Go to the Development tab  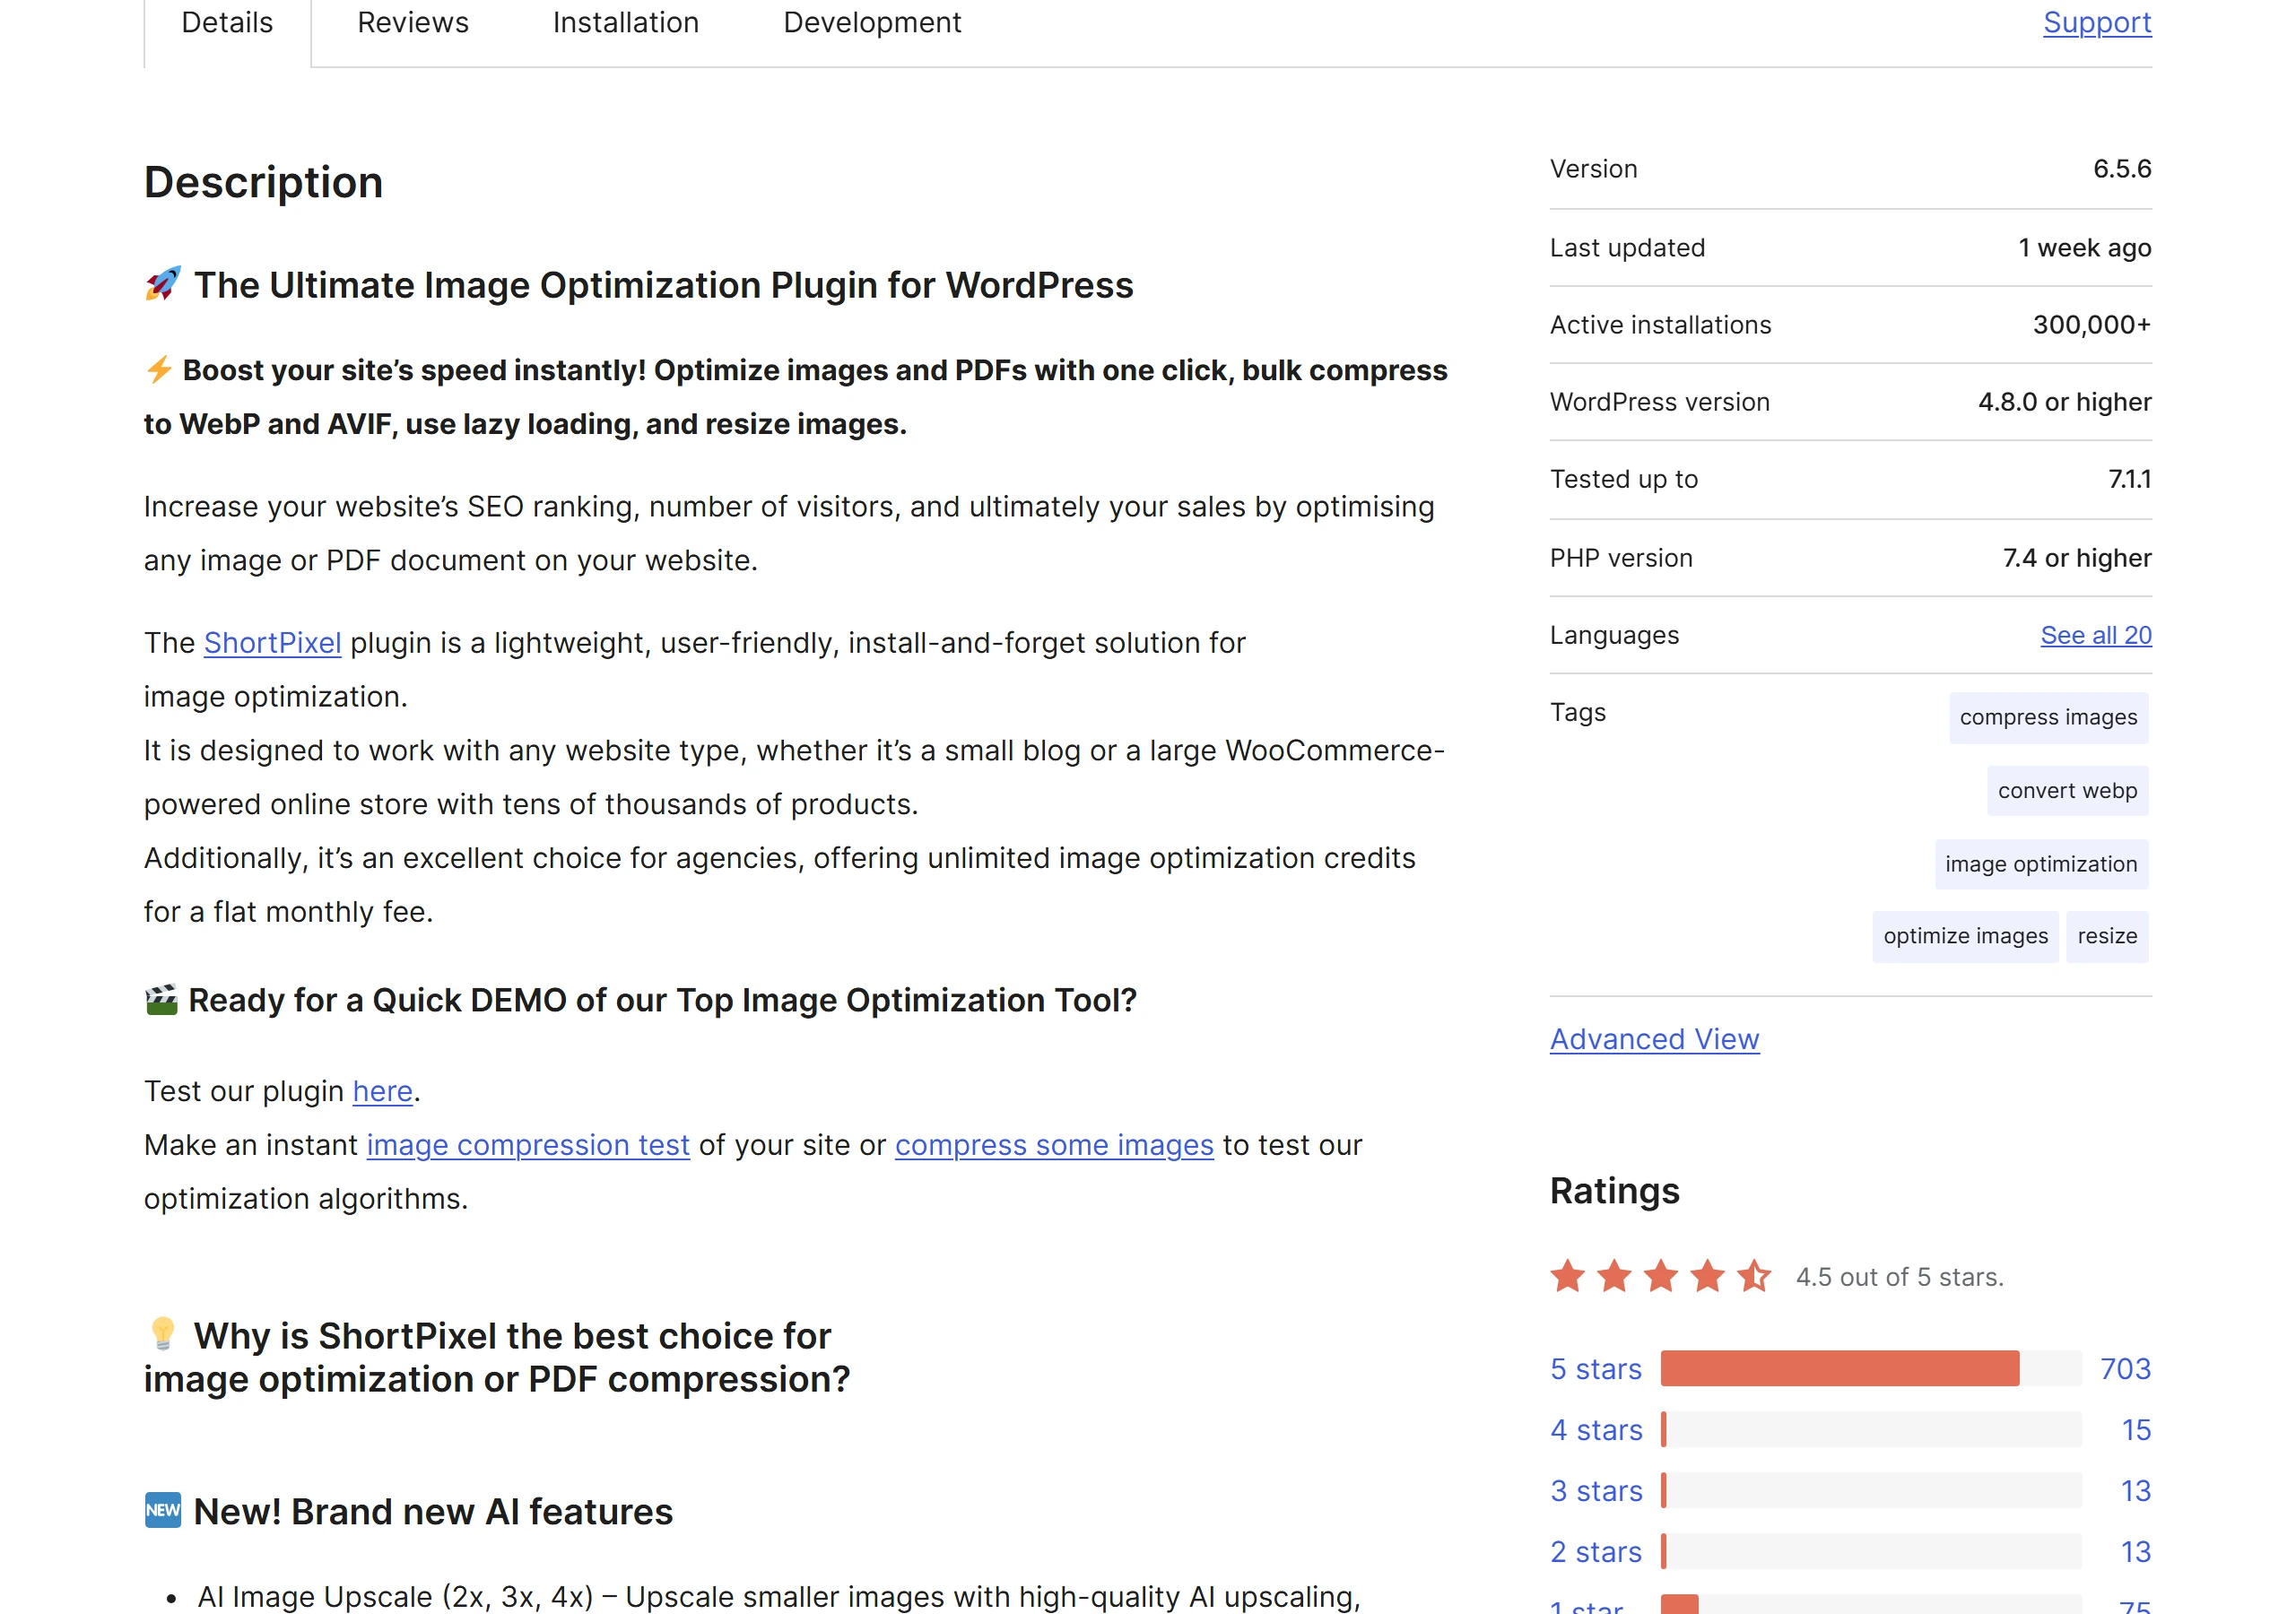(x=872, y=24)
